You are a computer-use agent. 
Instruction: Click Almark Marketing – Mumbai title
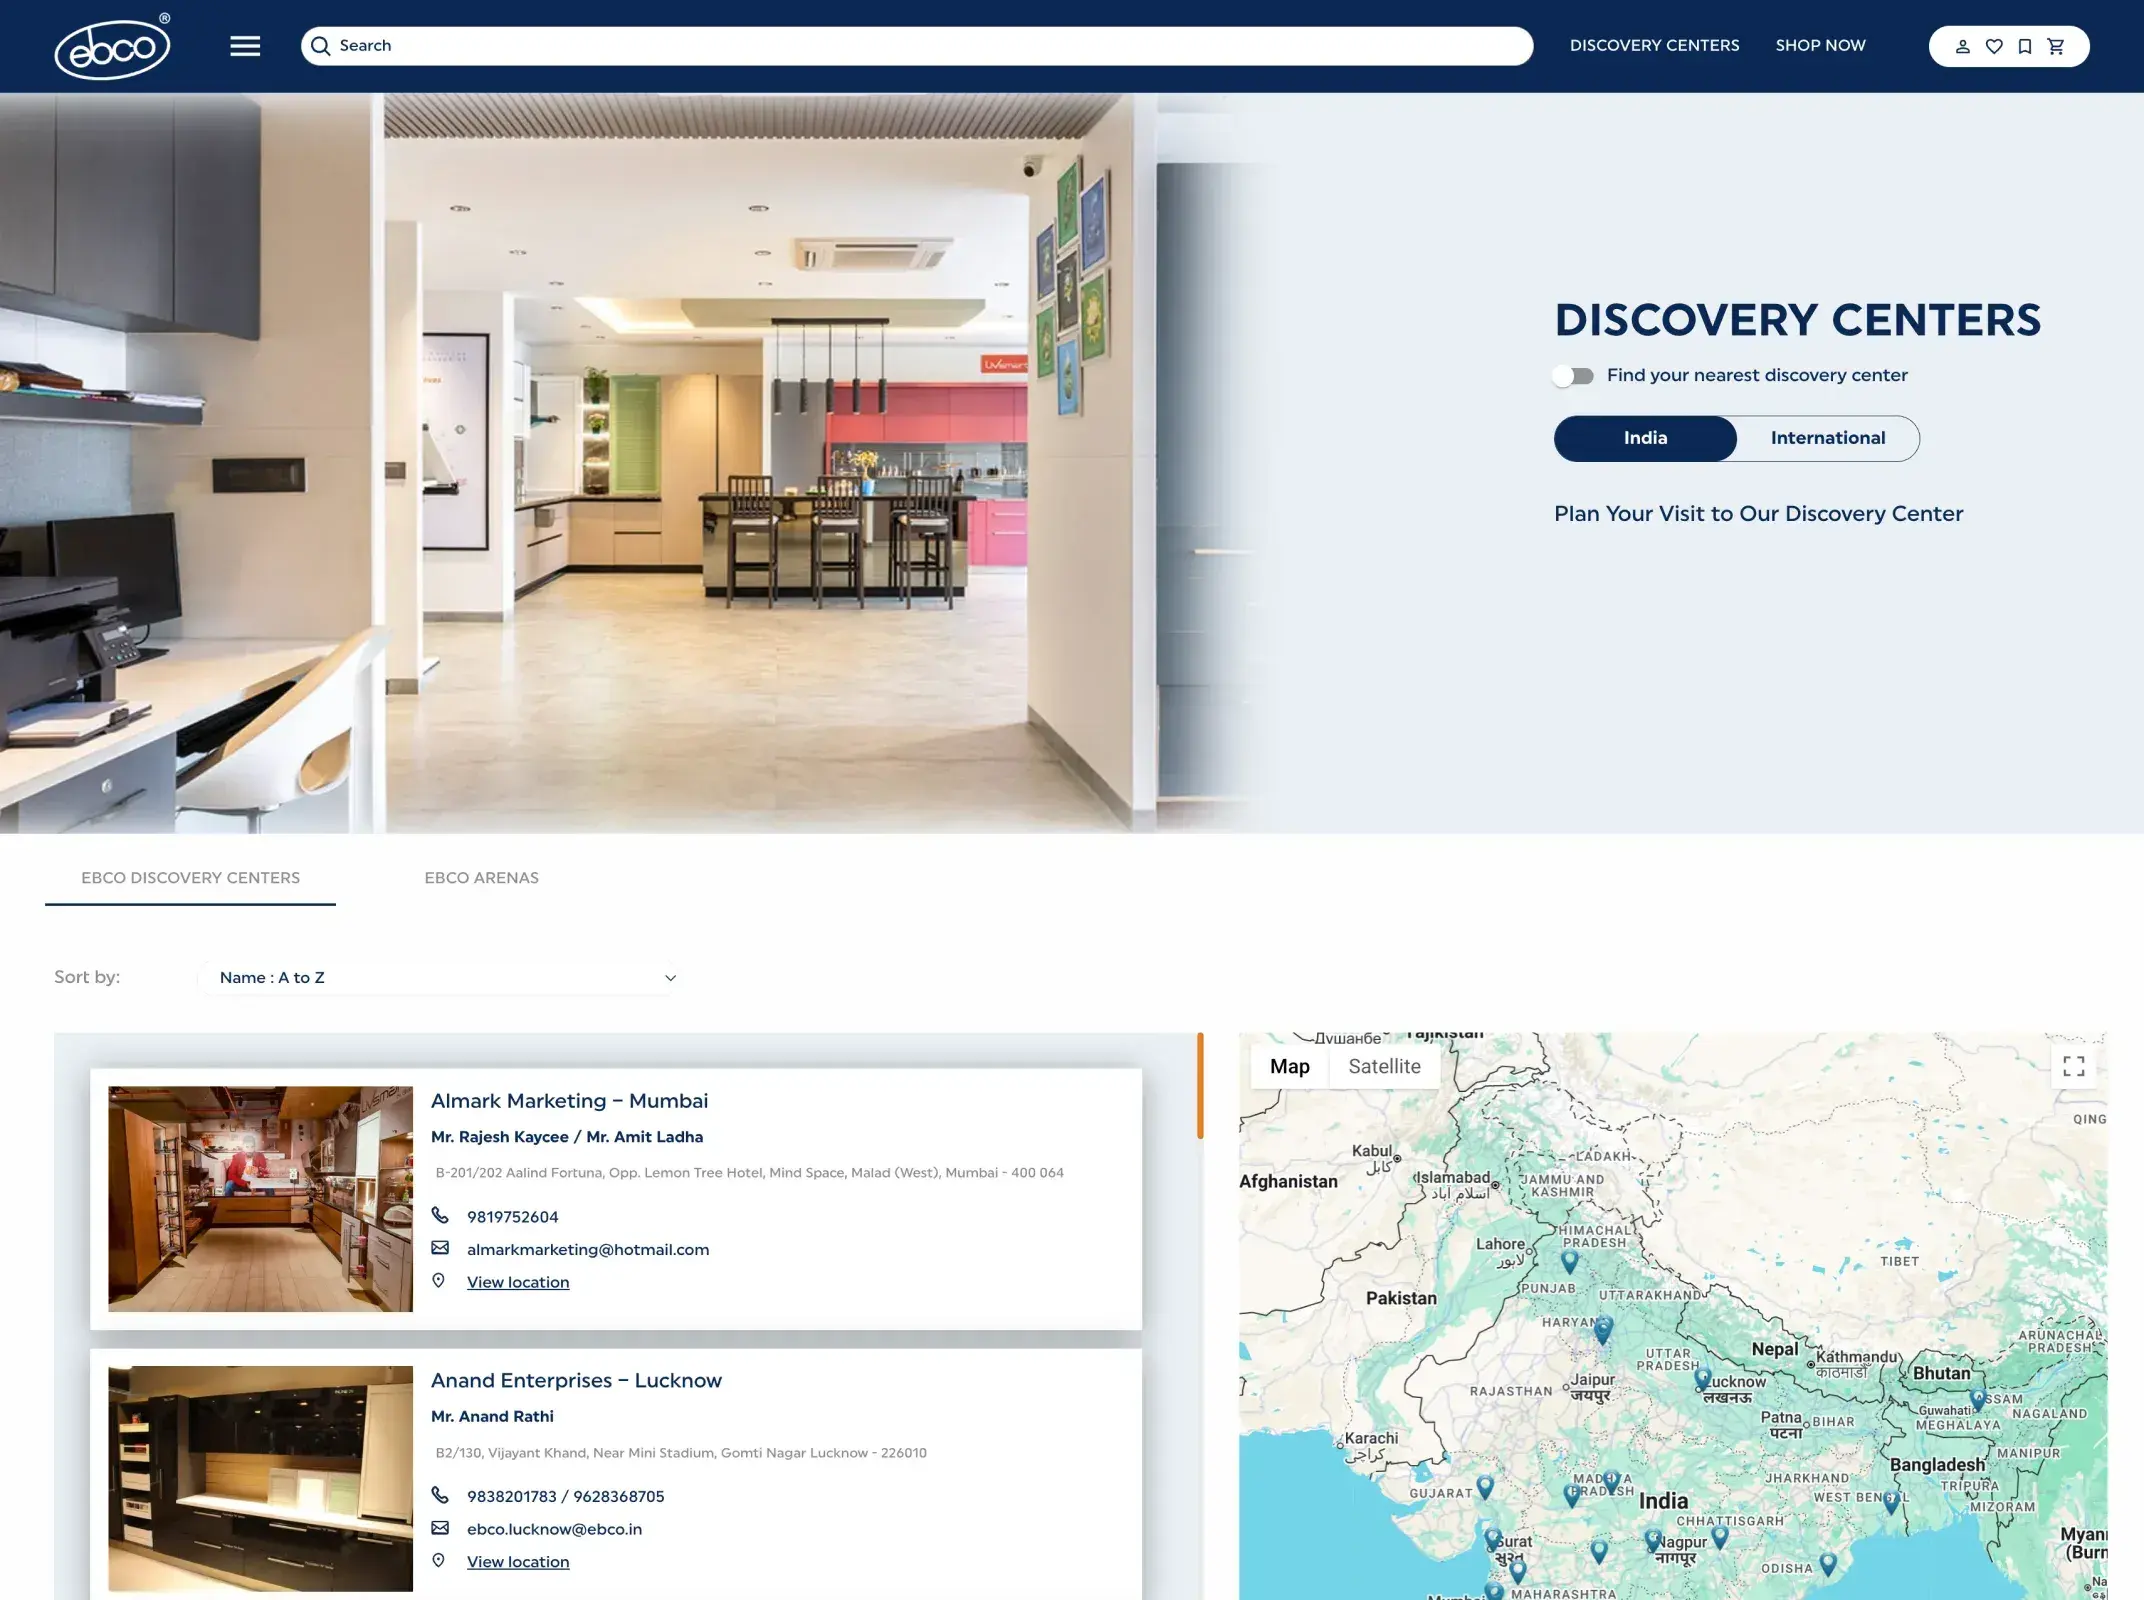click(569, 1101)
